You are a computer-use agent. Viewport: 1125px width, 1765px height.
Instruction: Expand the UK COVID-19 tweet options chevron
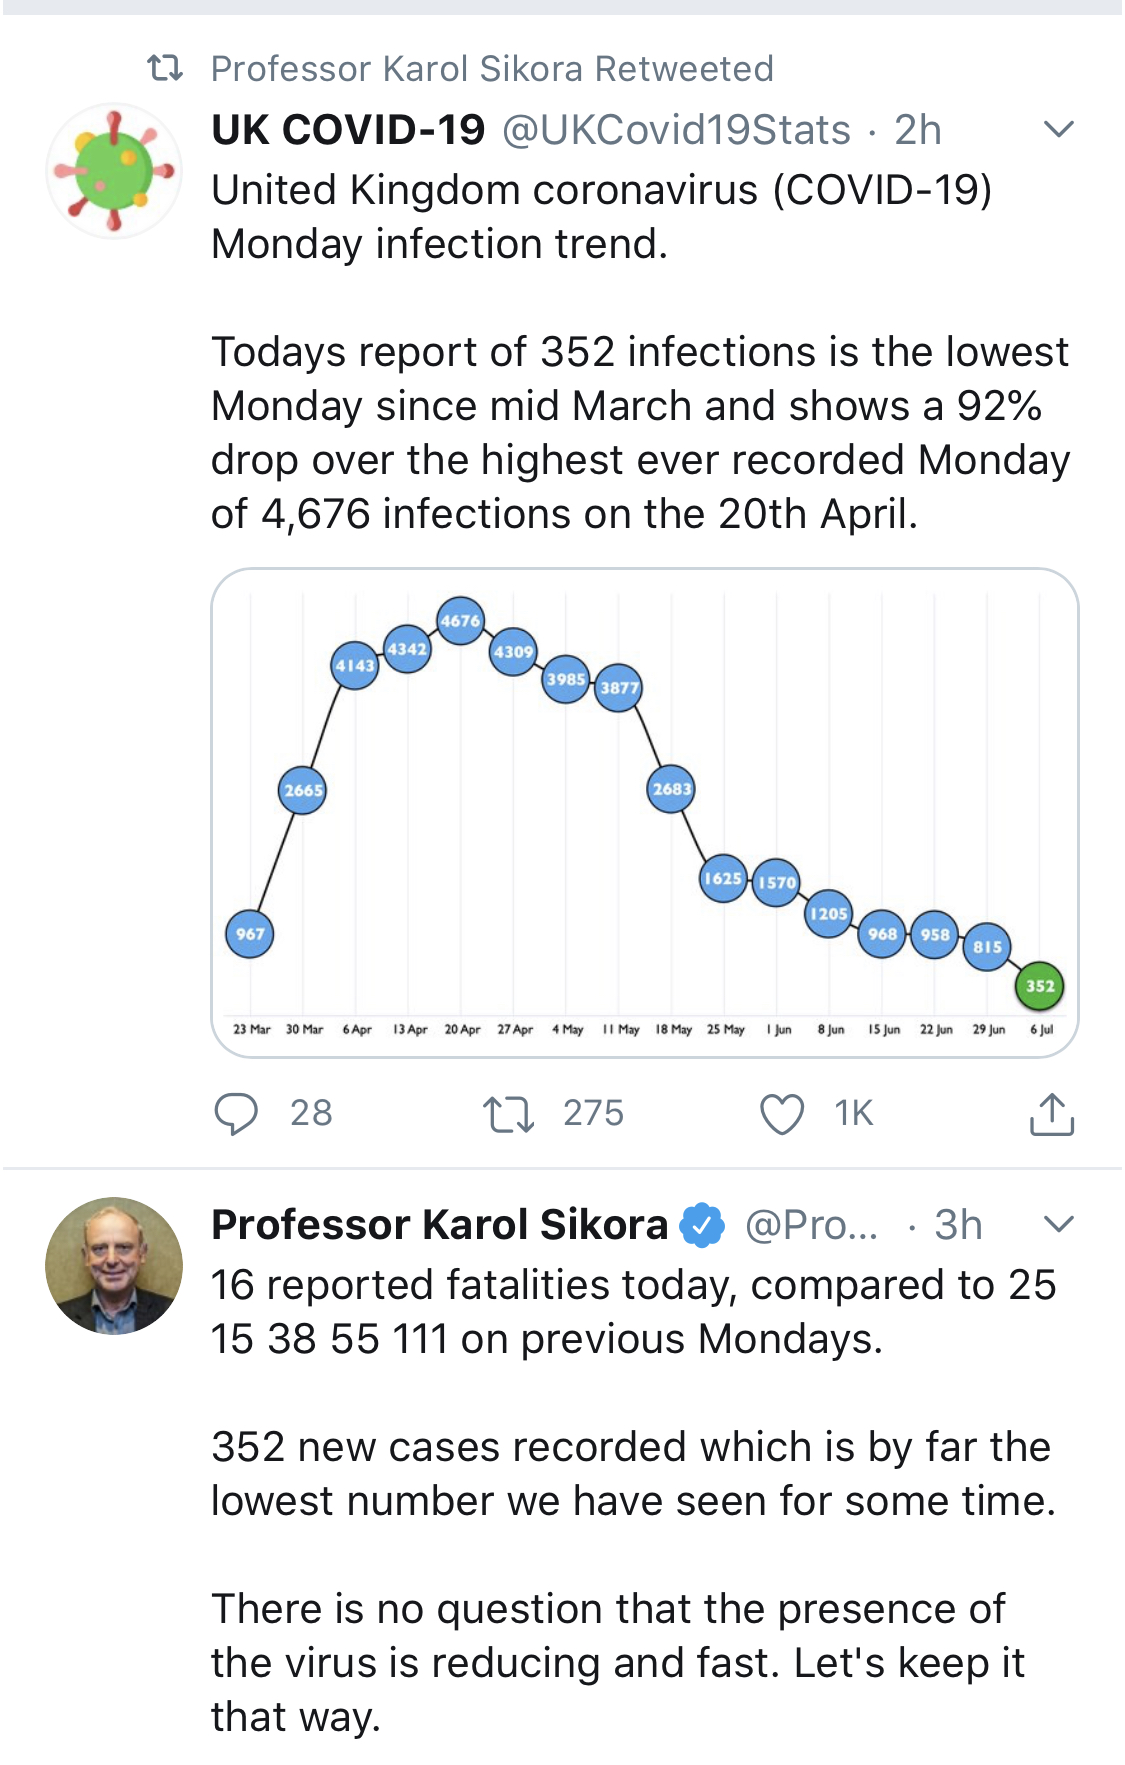pyautogui.click(x=1058, y=129)
